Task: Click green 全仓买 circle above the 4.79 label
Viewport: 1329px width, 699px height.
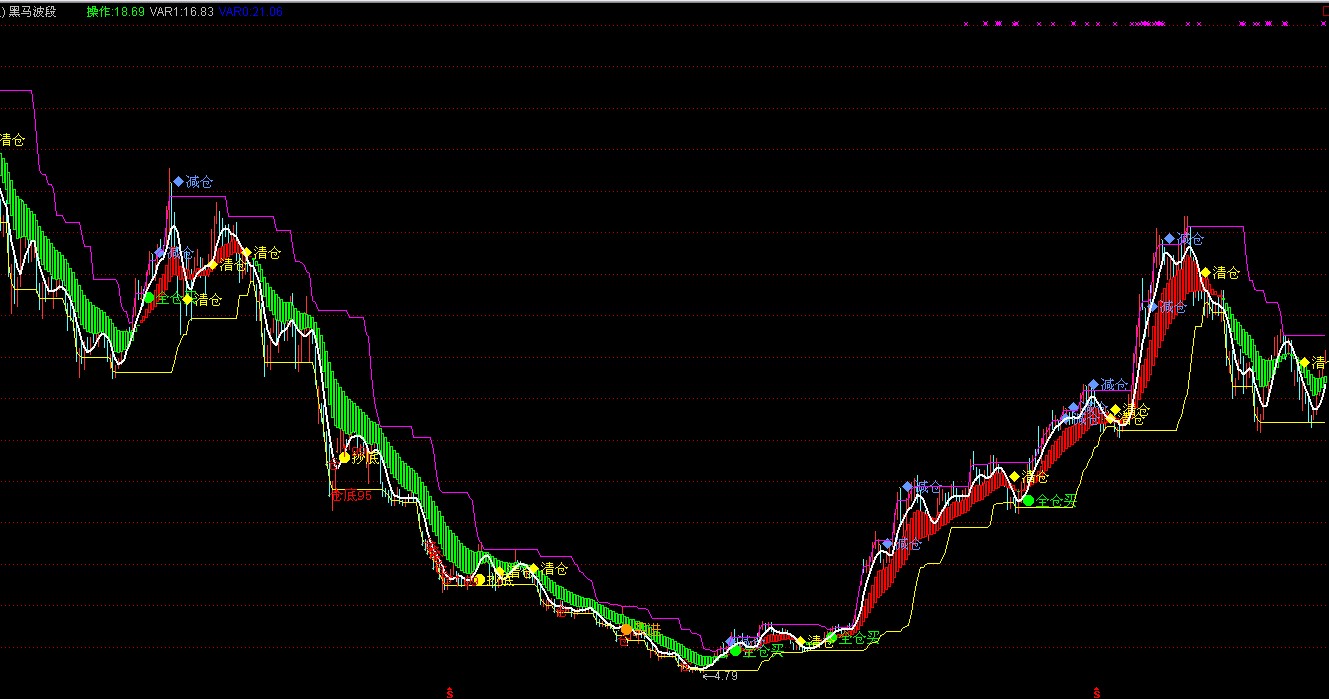Action: 736,650
